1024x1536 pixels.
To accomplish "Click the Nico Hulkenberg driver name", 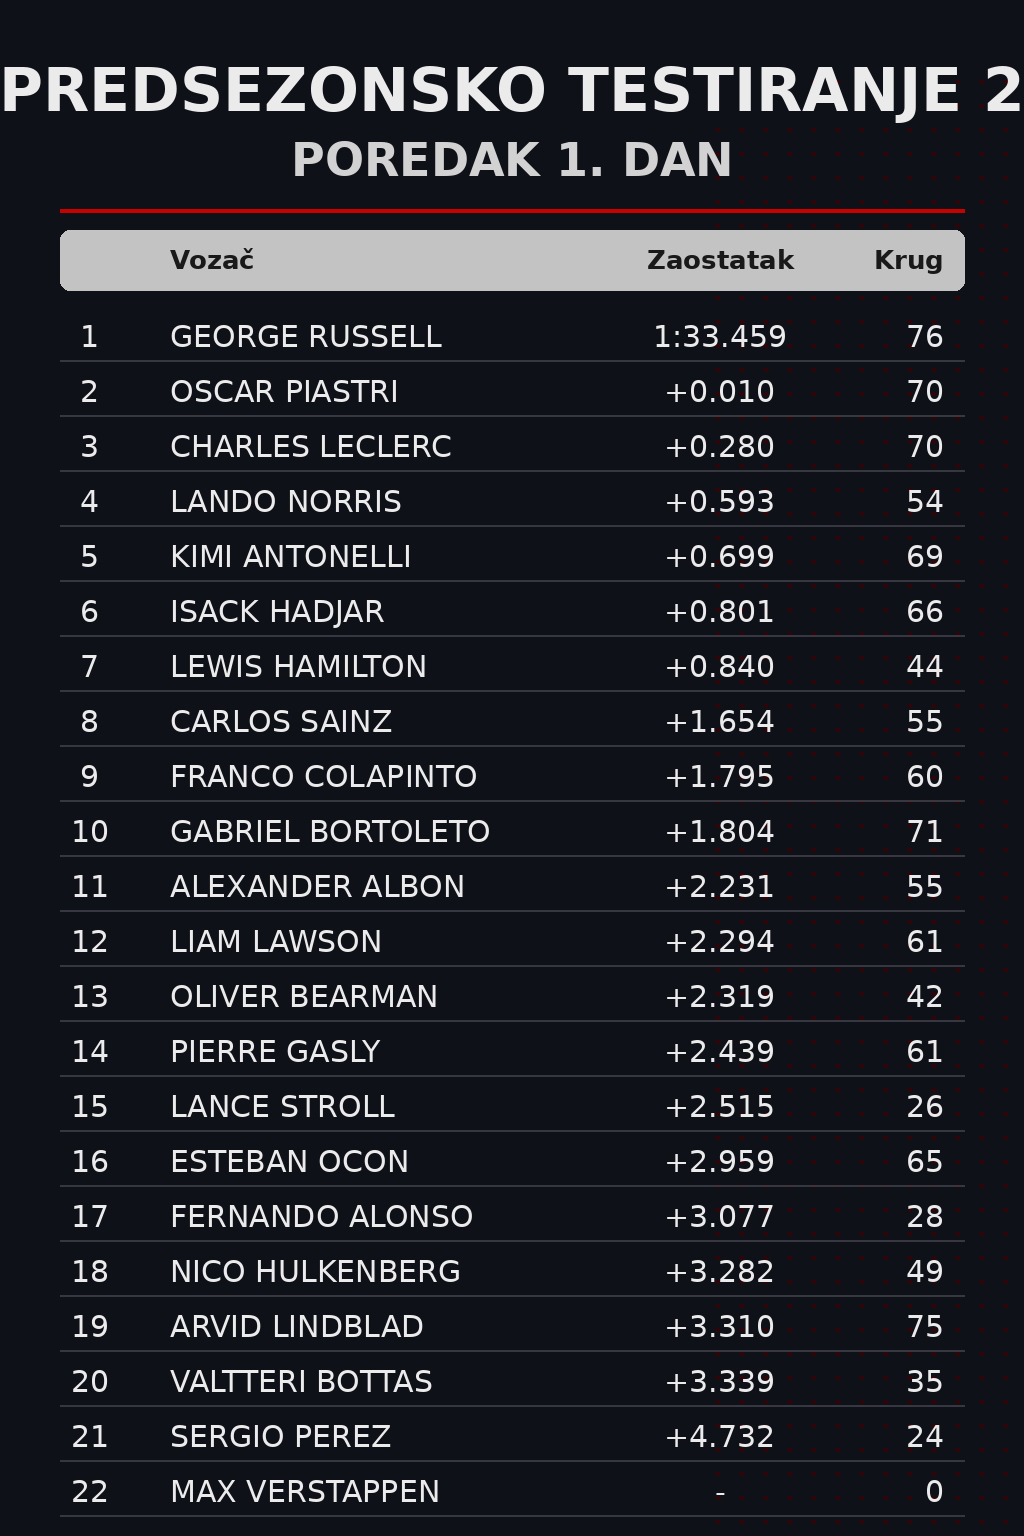I will (315, 1272).
